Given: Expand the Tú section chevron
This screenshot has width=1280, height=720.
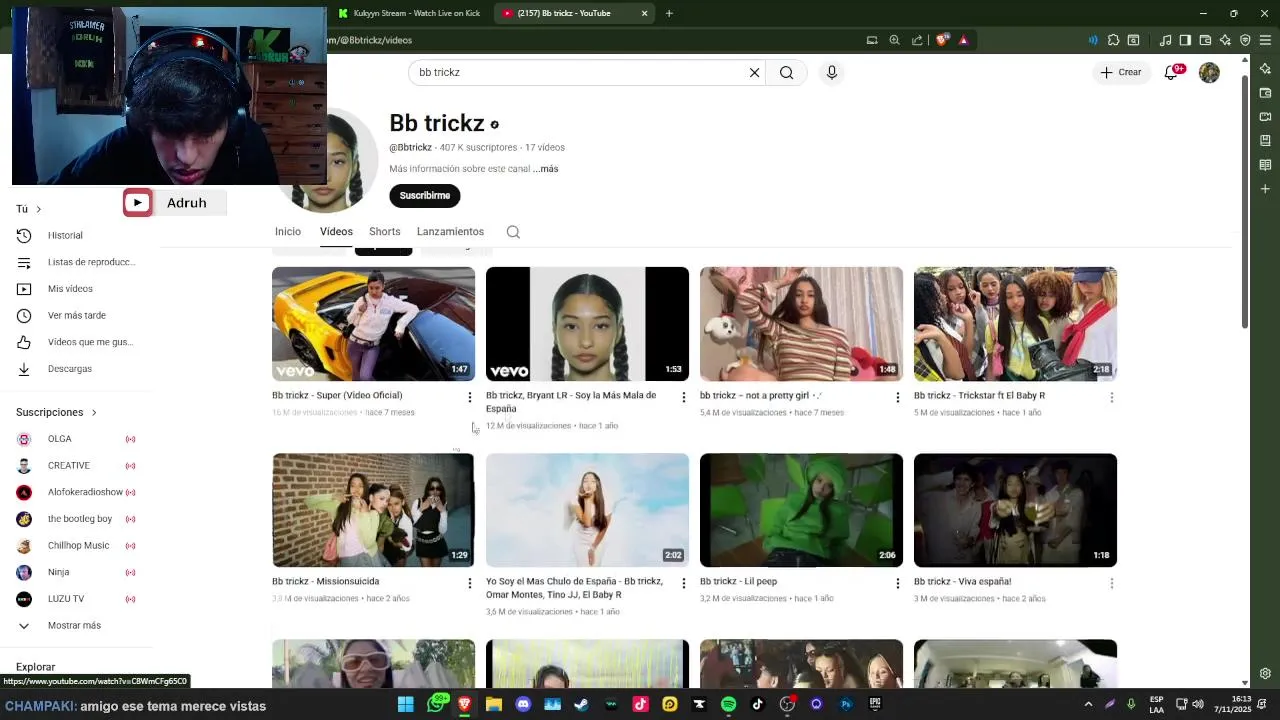Looking at the screenshot, I should point(38,209).
